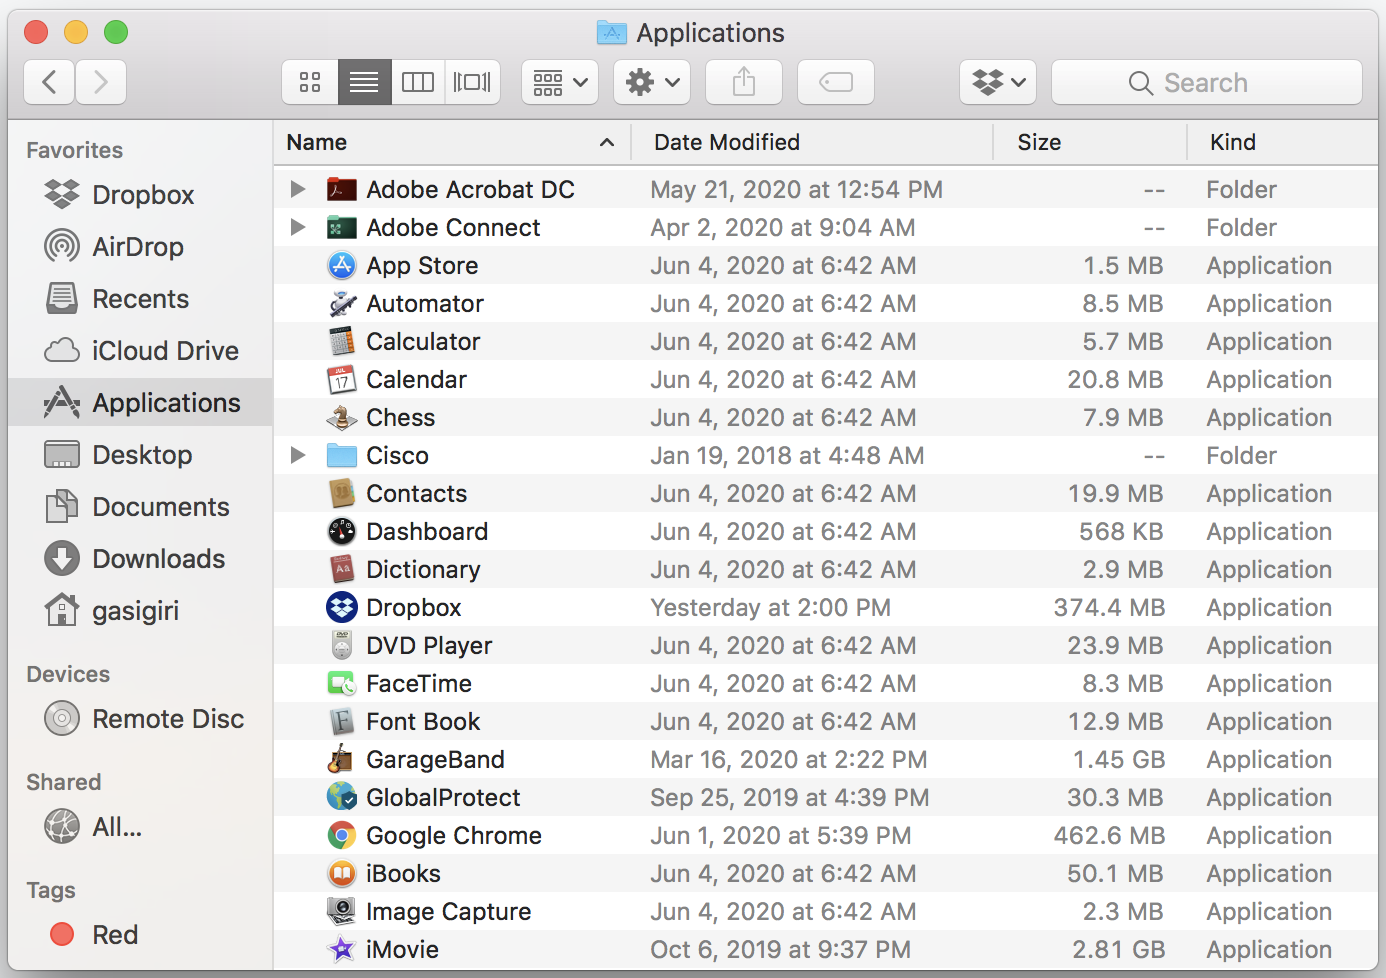Go back to previous folder
Viewport: 1386px width, 978px height.
[49, 82]
